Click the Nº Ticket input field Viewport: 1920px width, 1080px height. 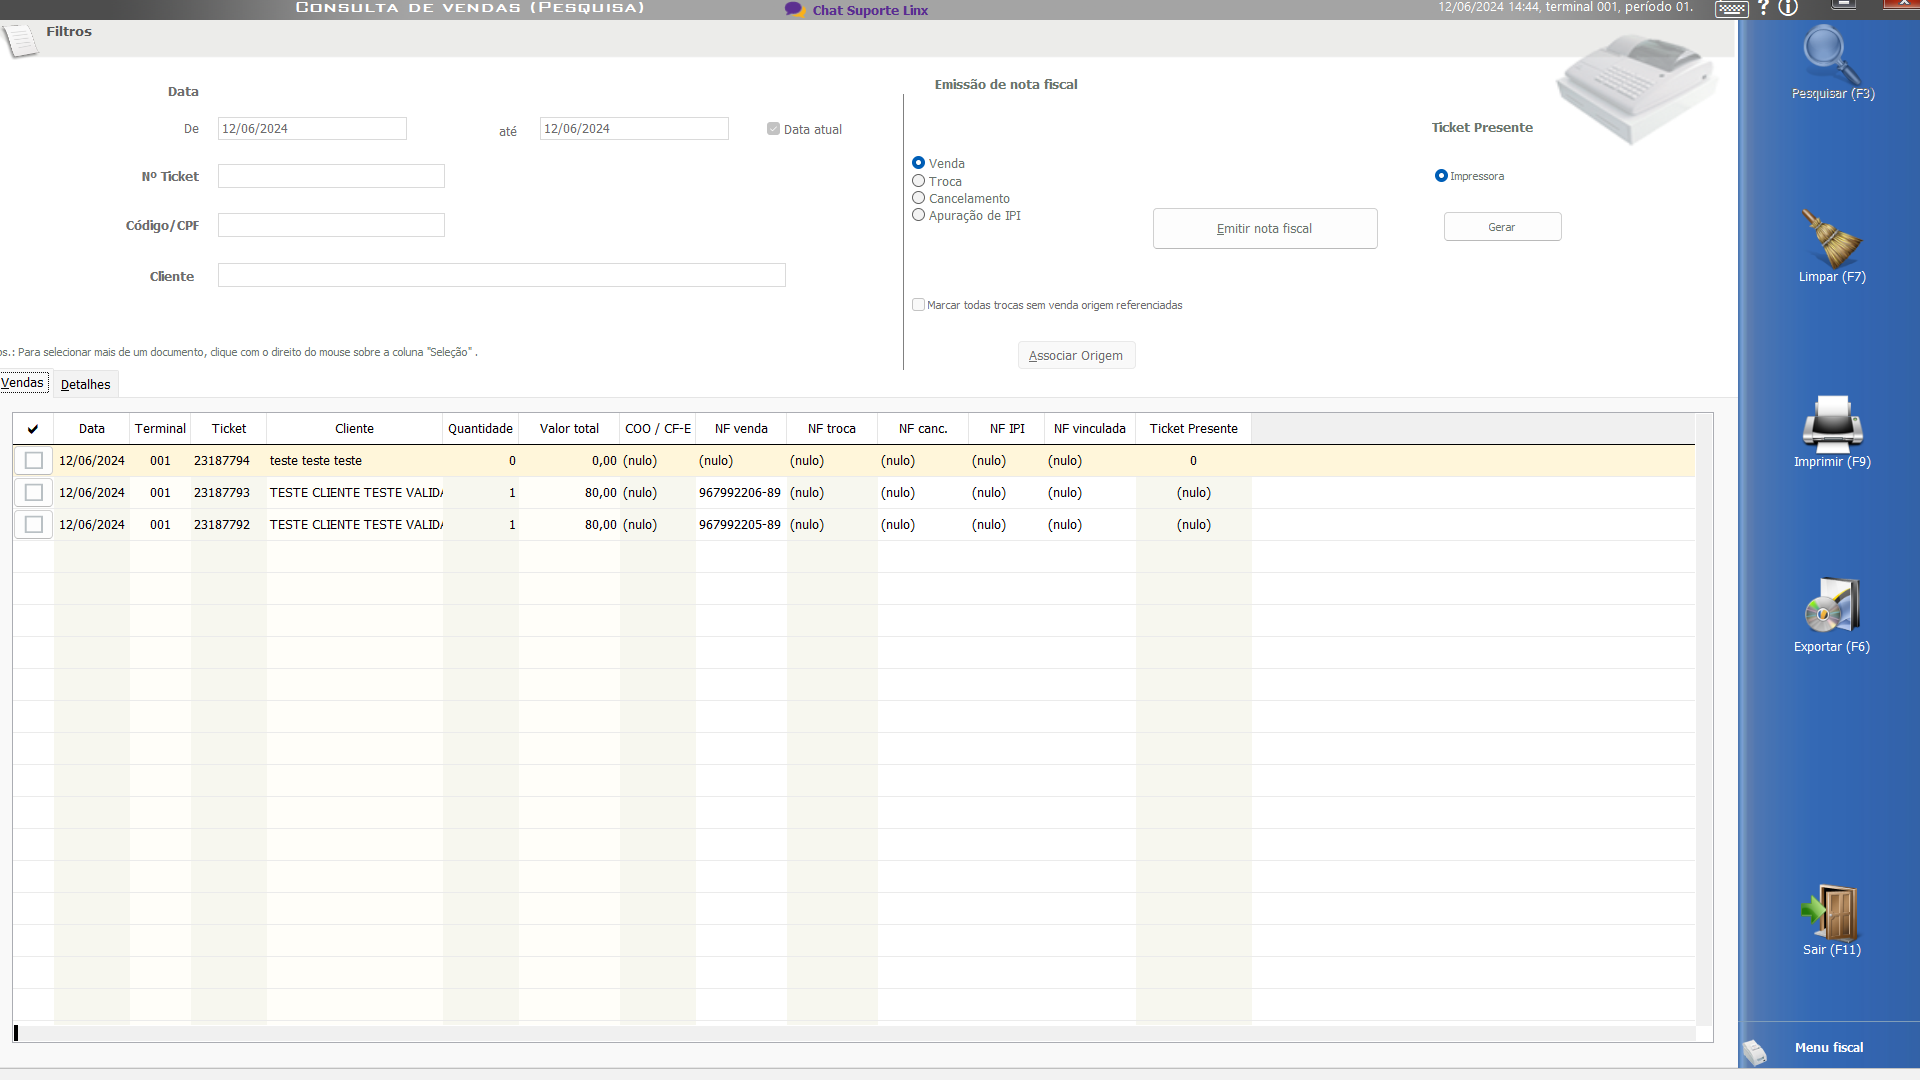[x=331, y=177]
